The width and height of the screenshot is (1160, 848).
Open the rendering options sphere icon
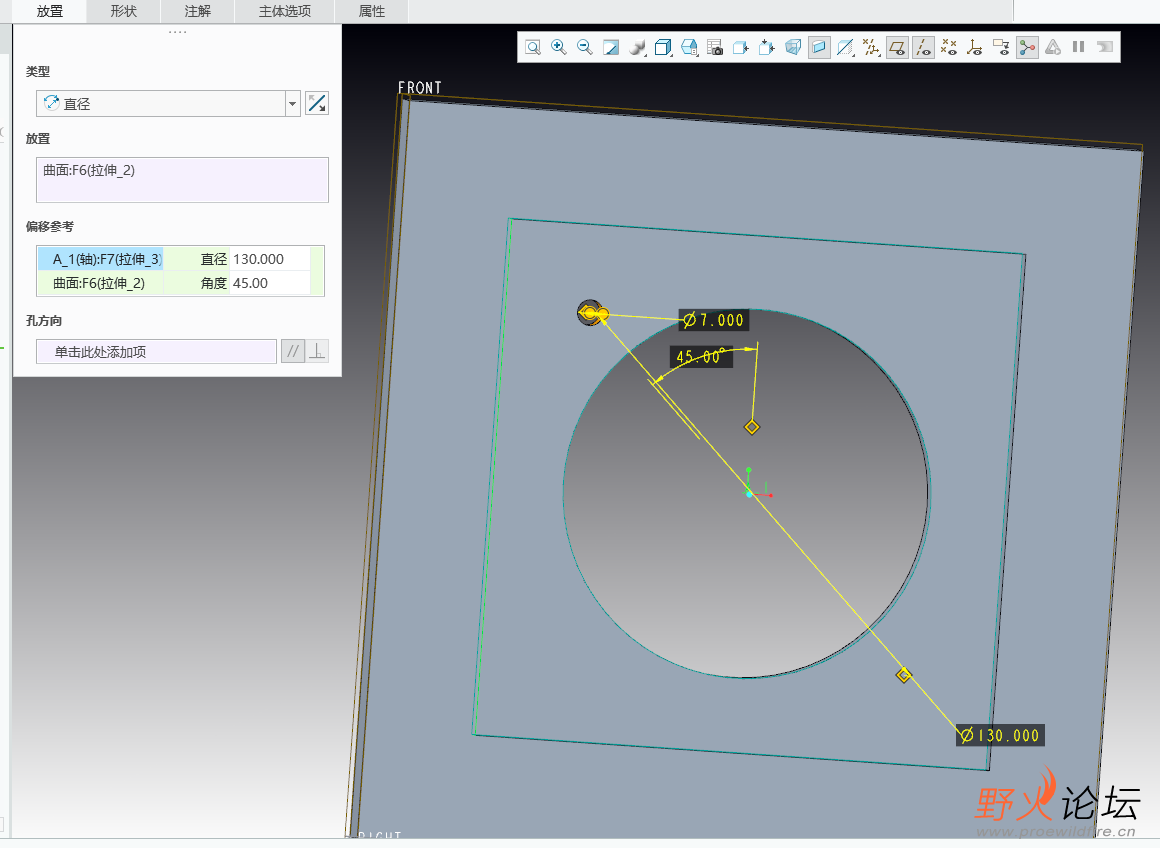click(637, 47)
